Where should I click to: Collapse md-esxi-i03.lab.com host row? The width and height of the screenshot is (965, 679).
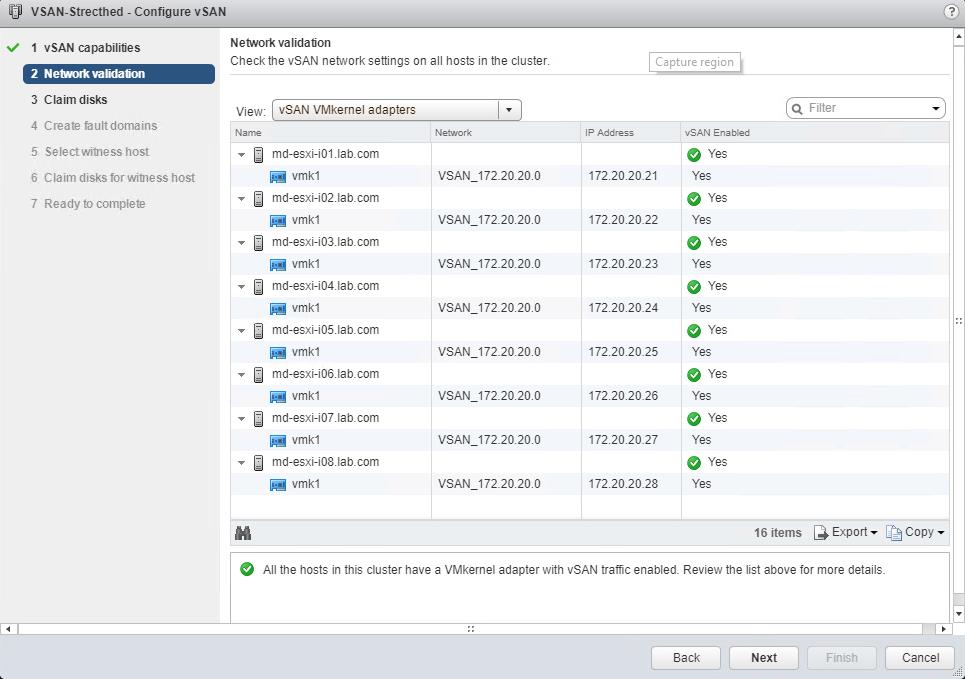[x=241, y=243]
